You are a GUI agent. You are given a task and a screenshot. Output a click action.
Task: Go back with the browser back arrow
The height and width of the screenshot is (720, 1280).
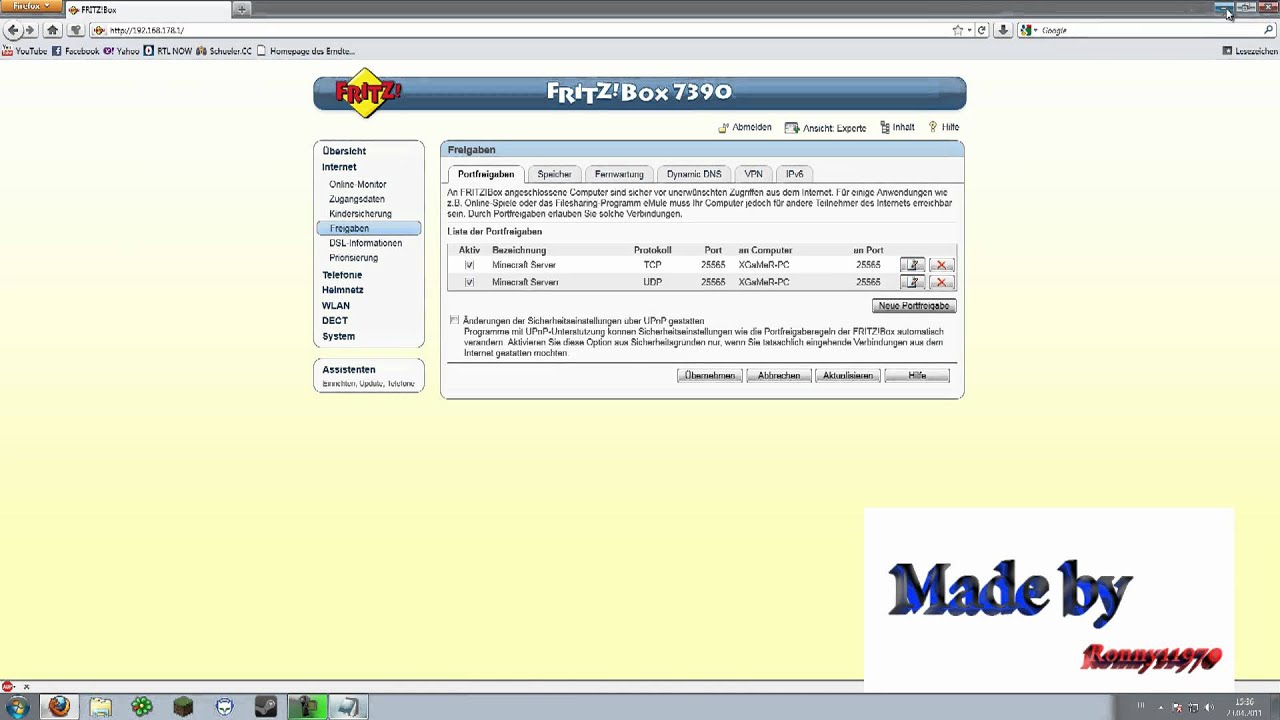tap(13, 30)
